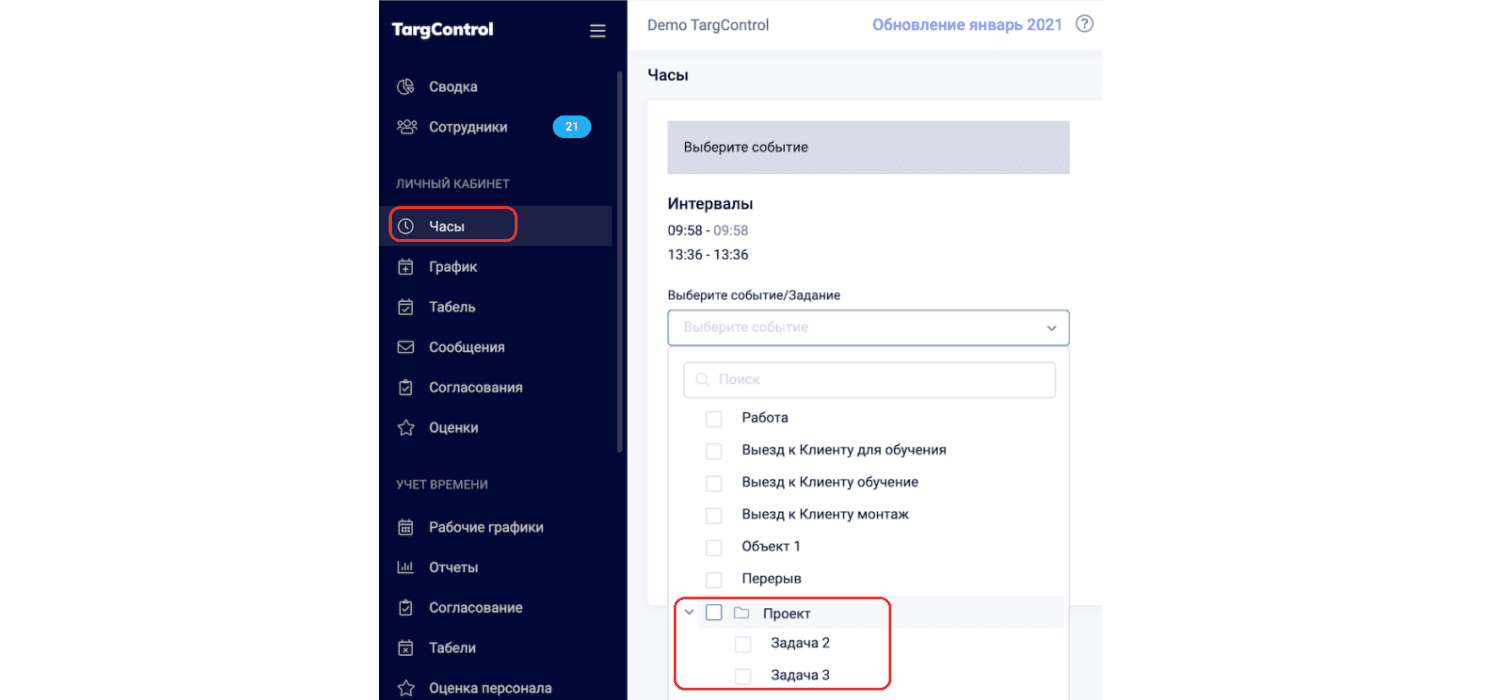This screenshot has height=700, width=1500.
Task: Click the help question-mark icon
Action: pos(1084,24)
